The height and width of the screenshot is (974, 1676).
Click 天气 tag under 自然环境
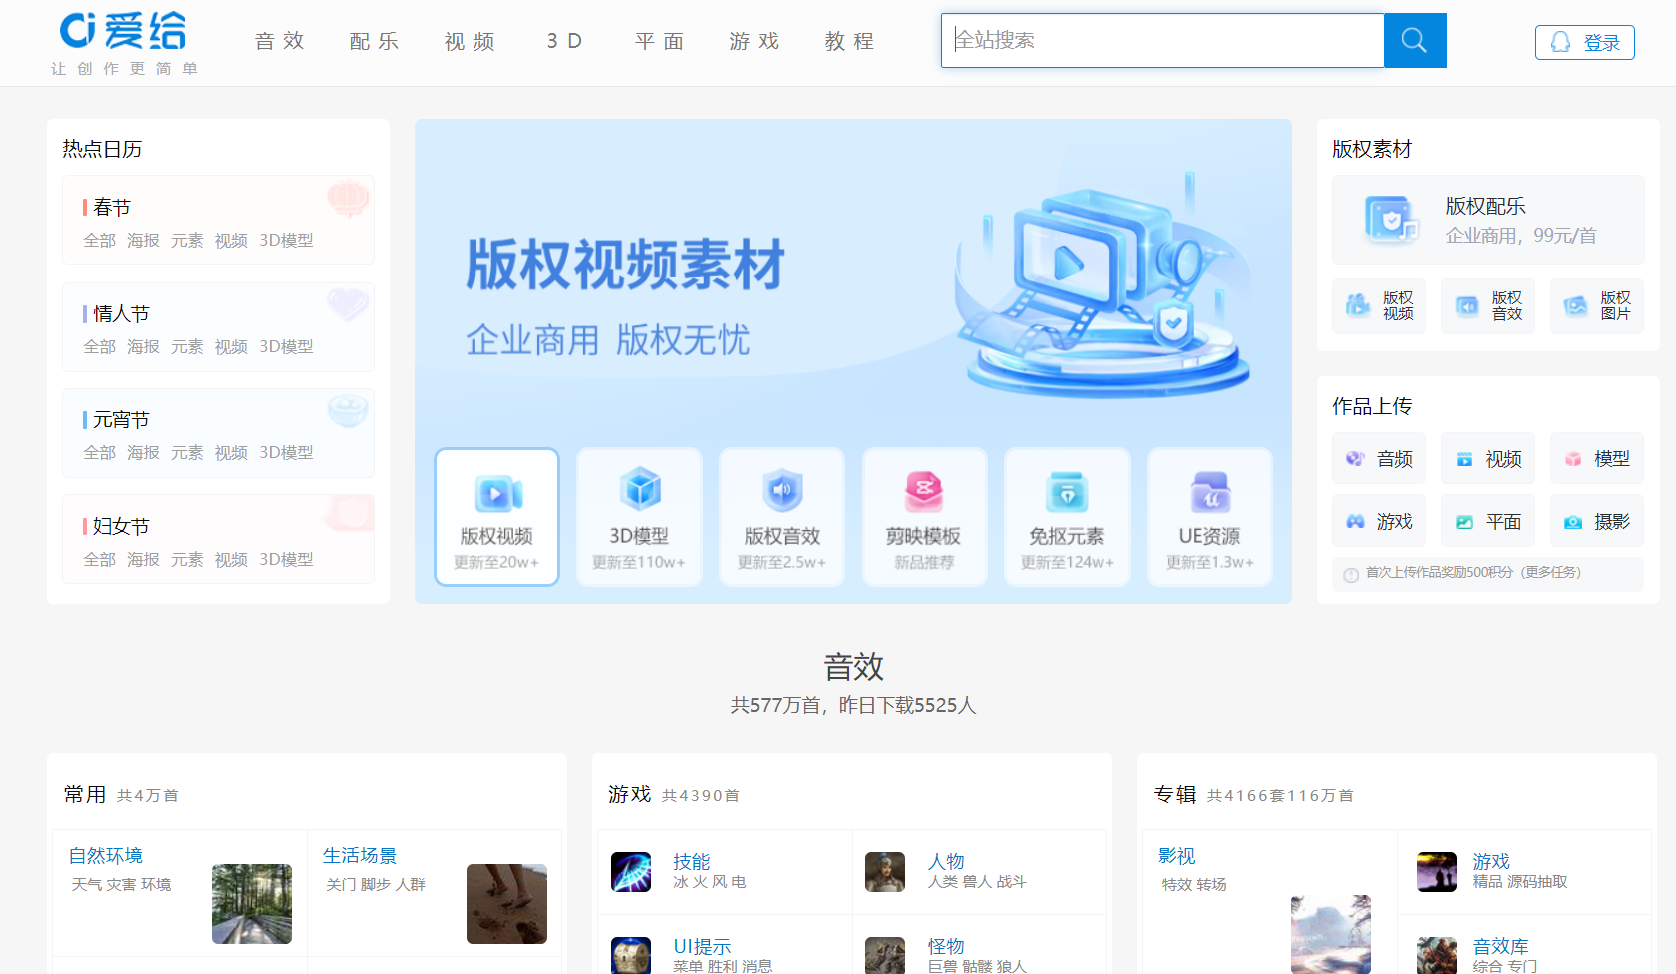tap(86, 884)
